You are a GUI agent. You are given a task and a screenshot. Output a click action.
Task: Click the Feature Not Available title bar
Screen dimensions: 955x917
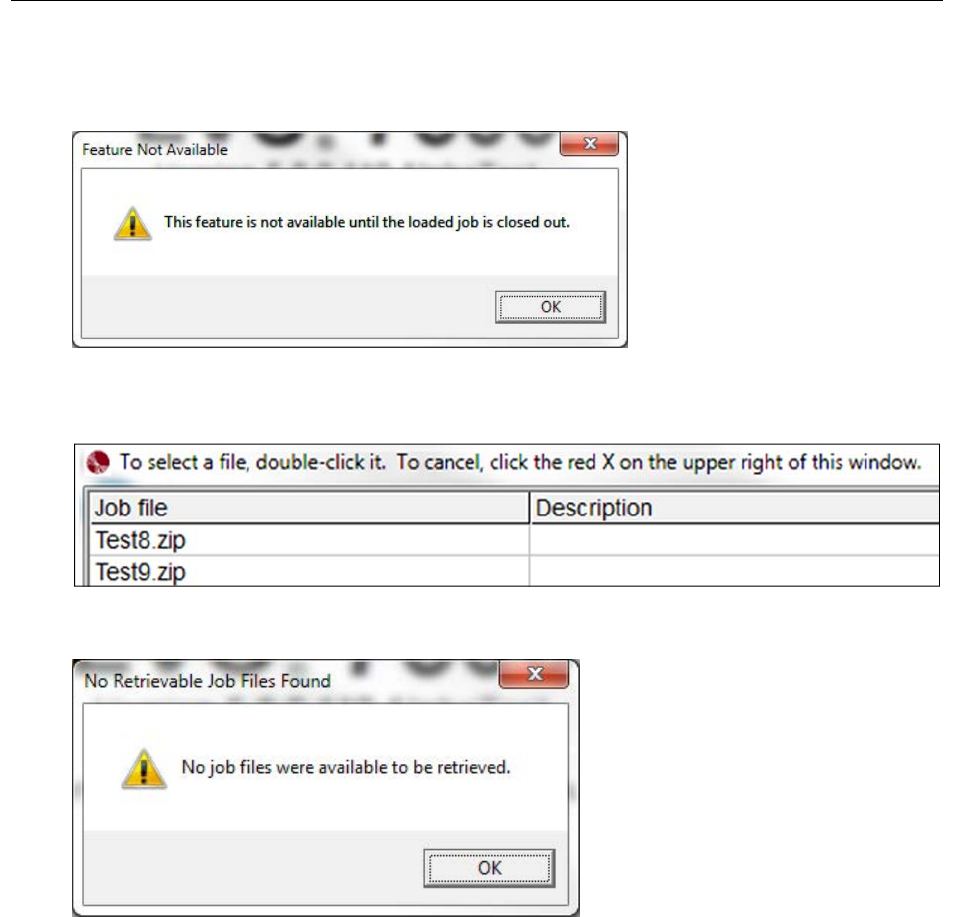click(x=317, y=149)
